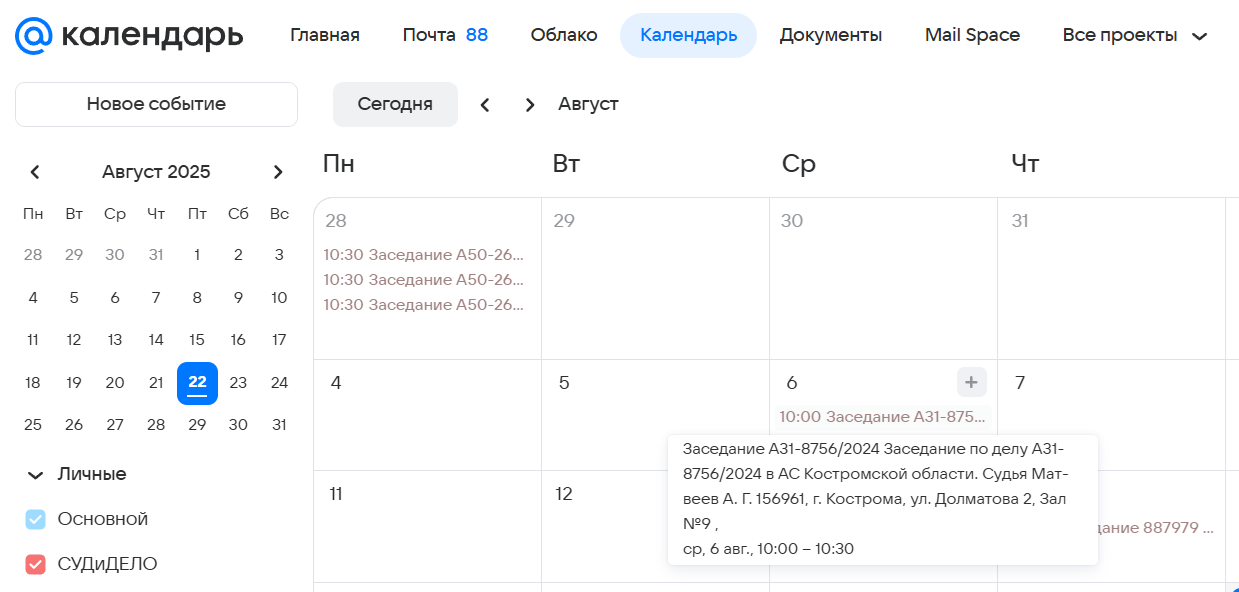Toggle the СУДиДЕЛО calendar checkbox
Screen dimensions: 1239x592
click(36, 564)
